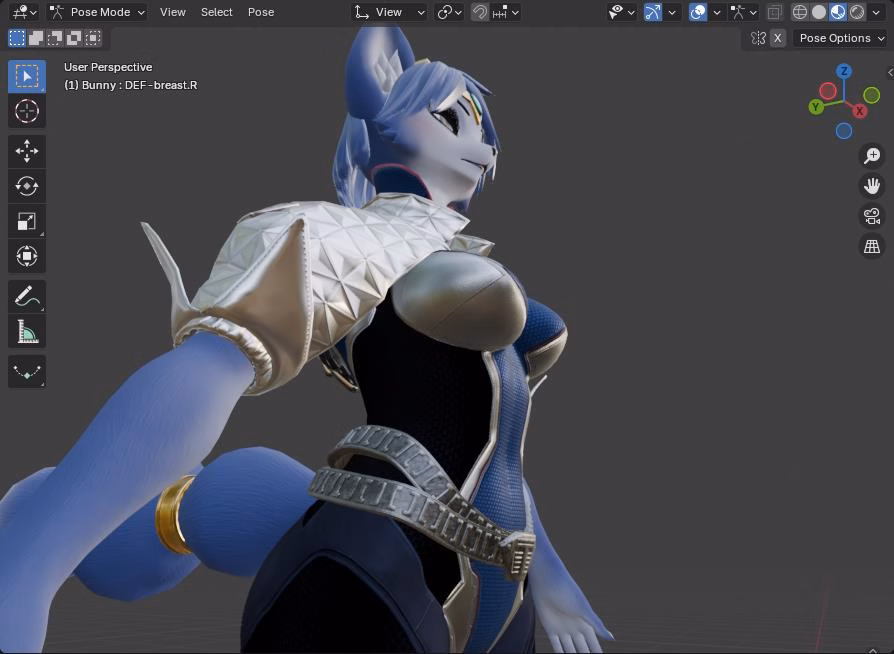Open the Pose menu
Screen dimensions: 894x654
point(261,12)
